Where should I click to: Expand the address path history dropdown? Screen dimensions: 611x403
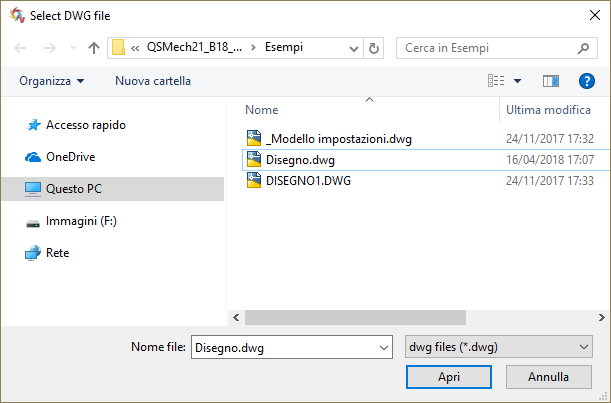[x=354, y=49]
